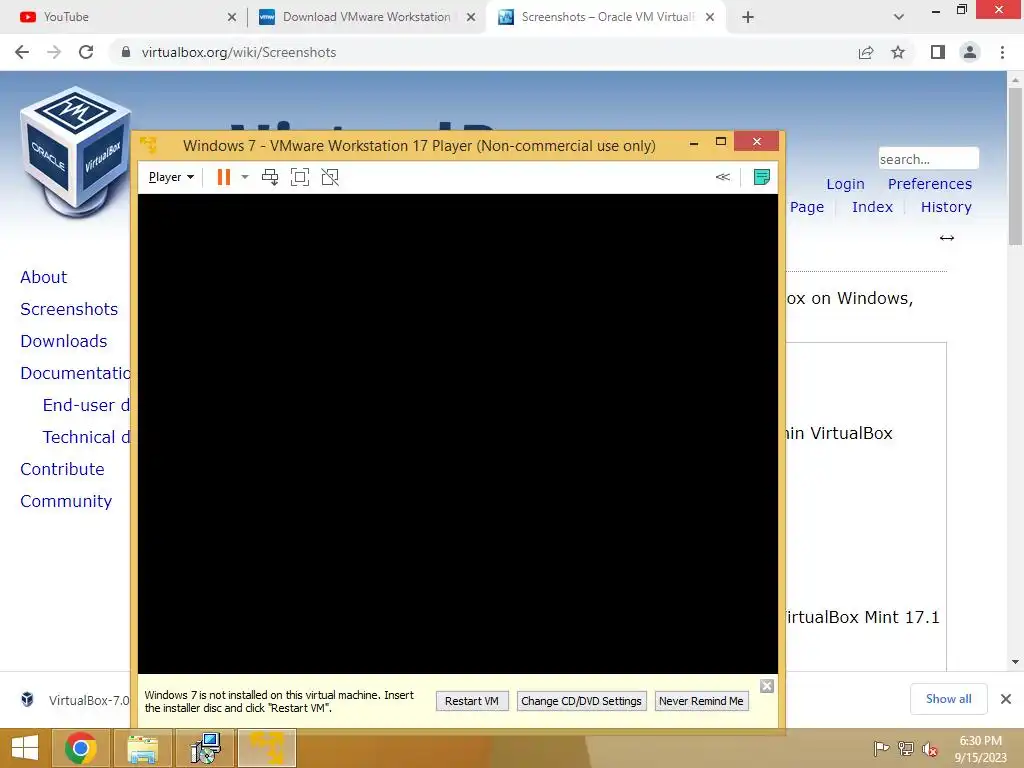1024x768 pixels.
Task: Open the Contribute sidebar link
Action: pyautogui.click(x=62, y=469)
